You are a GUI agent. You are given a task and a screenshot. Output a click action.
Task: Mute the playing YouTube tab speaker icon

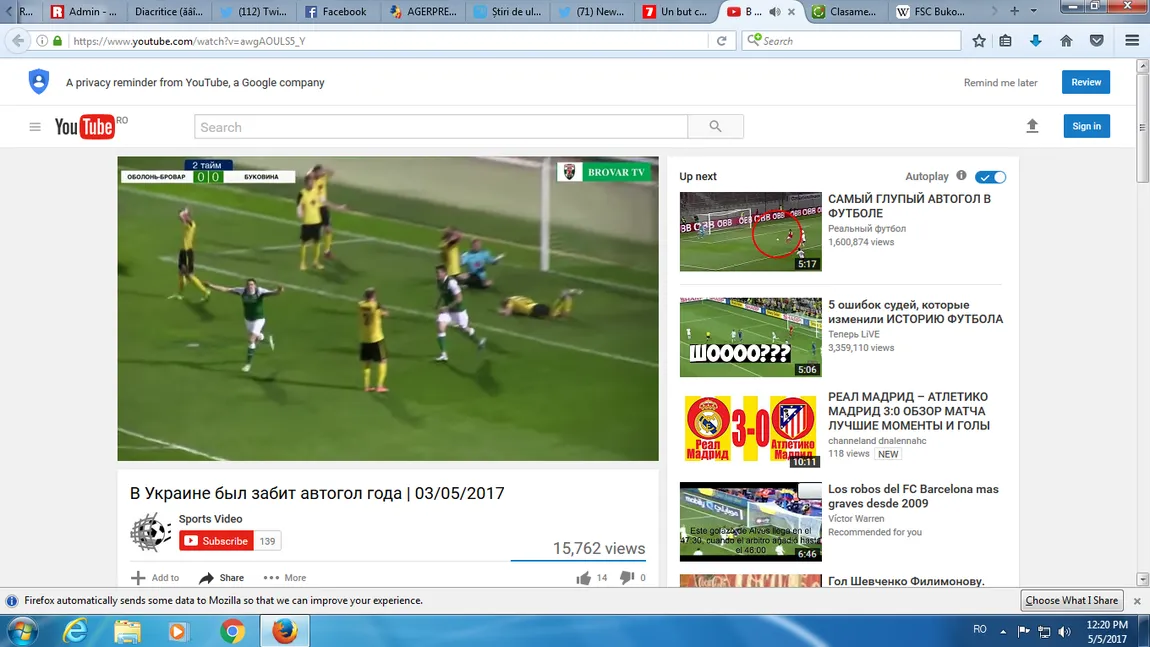[774, 12]
